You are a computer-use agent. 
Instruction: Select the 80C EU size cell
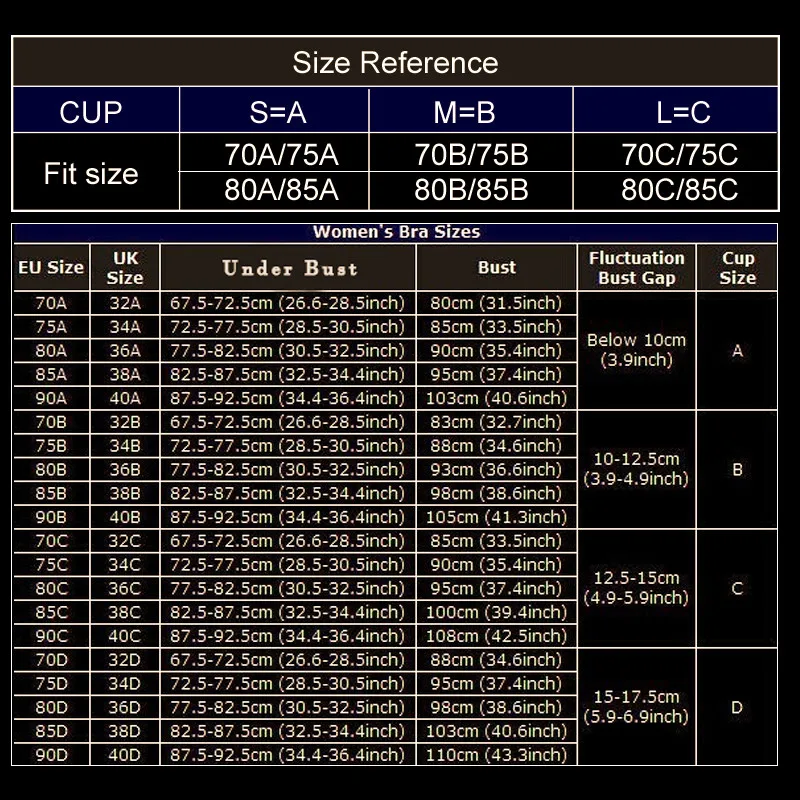pos(51,588)
